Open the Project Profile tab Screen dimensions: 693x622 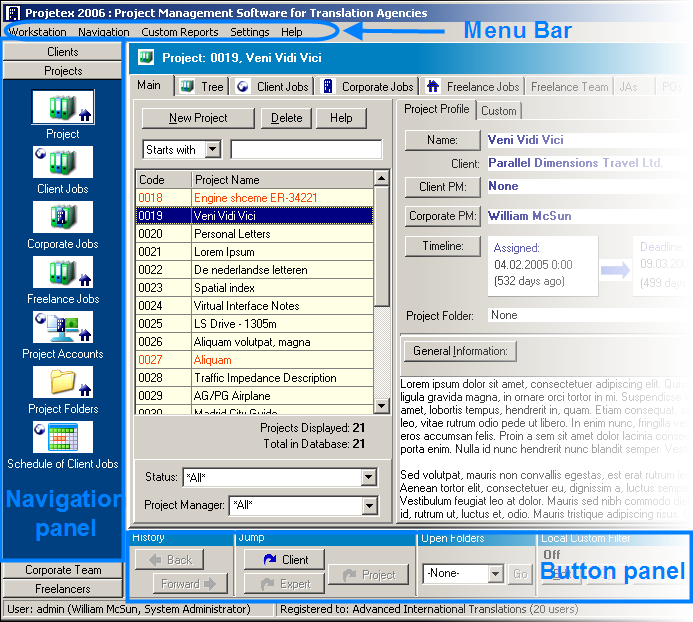click(437, 109)
